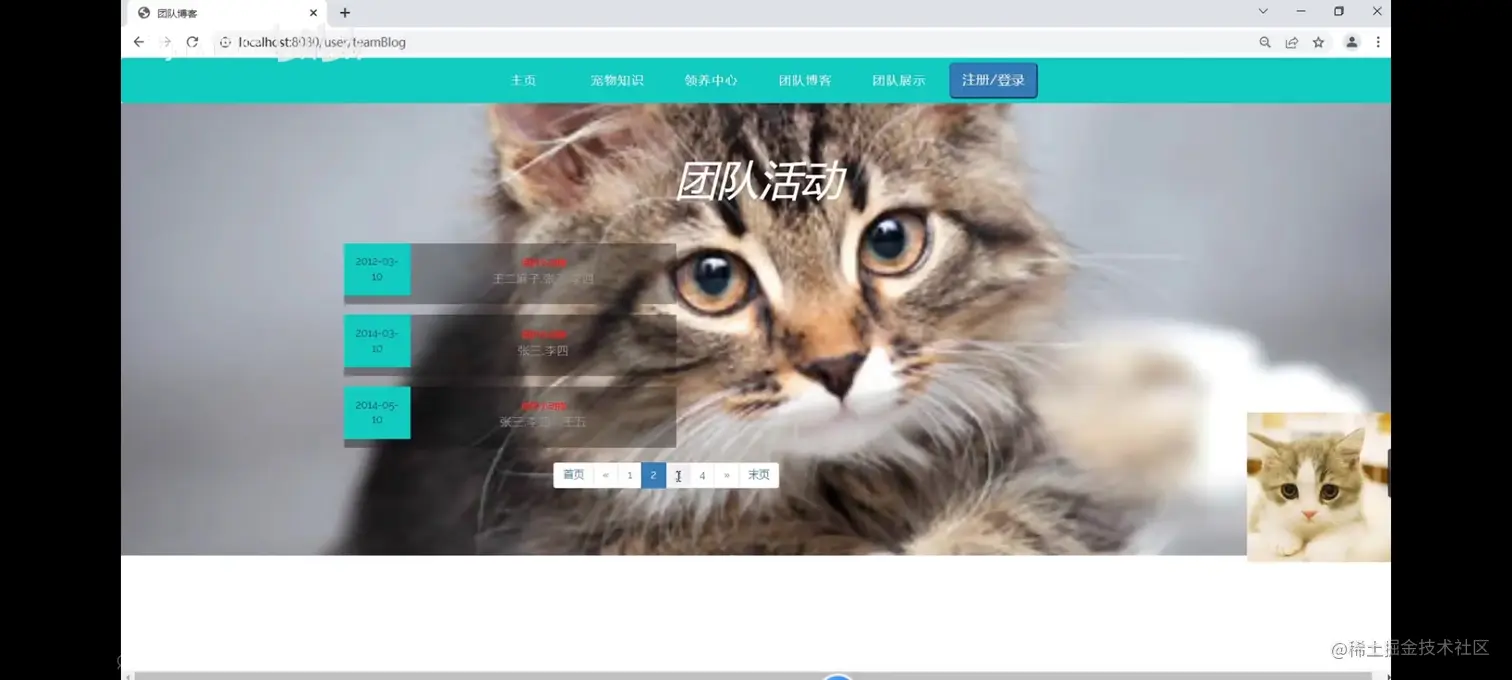Open the browser profile avatar
Image resolution: width=1512 pixels, height=680 pixels.
[1351, 42]
